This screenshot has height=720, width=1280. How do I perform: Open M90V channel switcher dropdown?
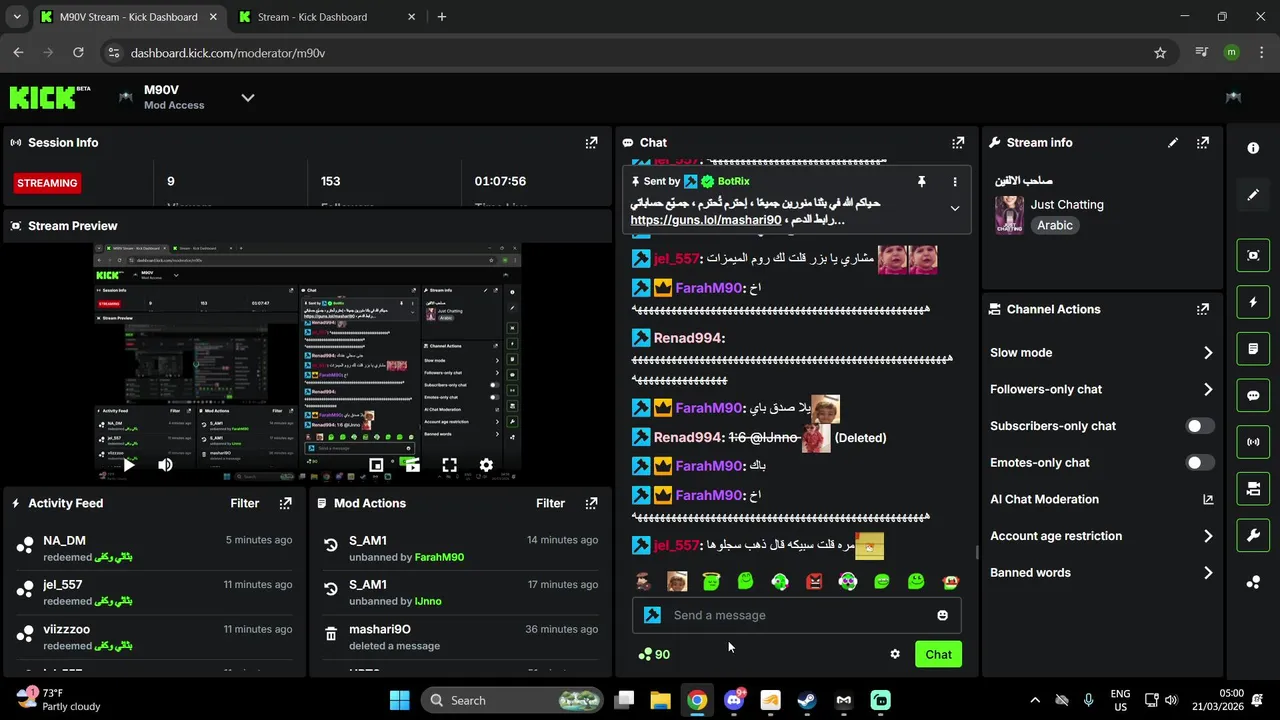tap(248, 97)
